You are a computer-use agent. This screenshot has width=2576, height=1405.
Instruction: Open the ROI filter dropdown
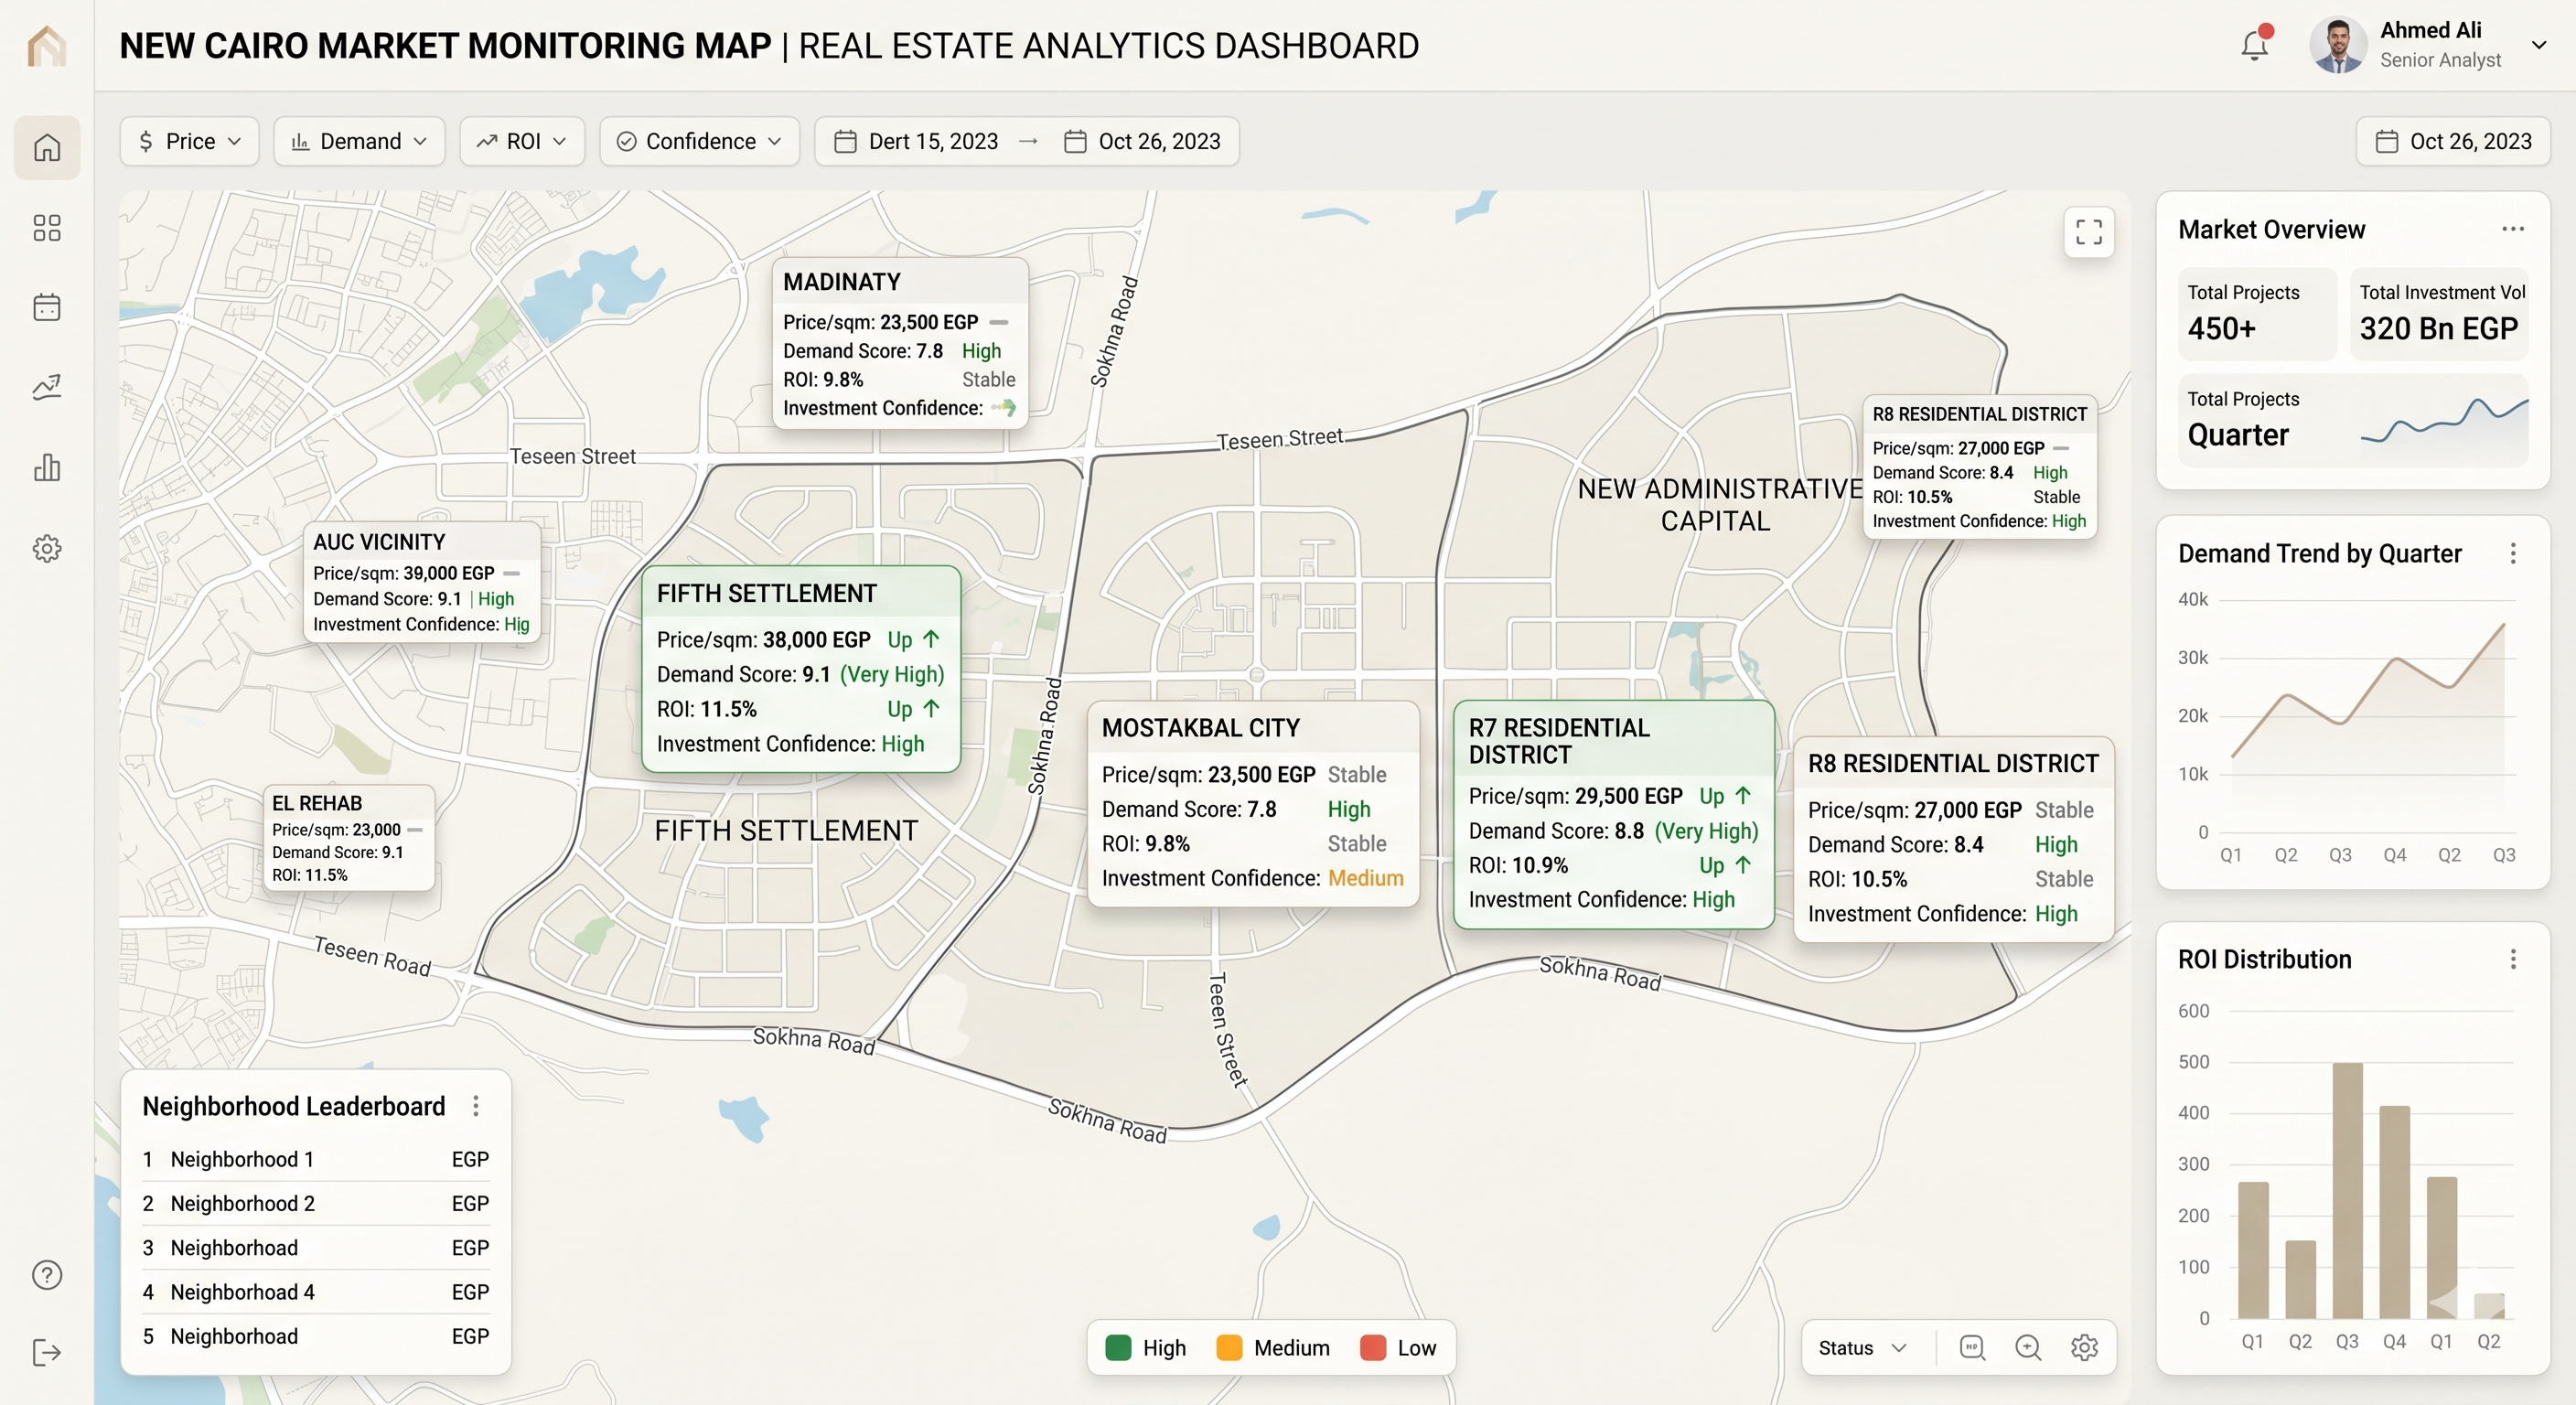pos(522,141)
